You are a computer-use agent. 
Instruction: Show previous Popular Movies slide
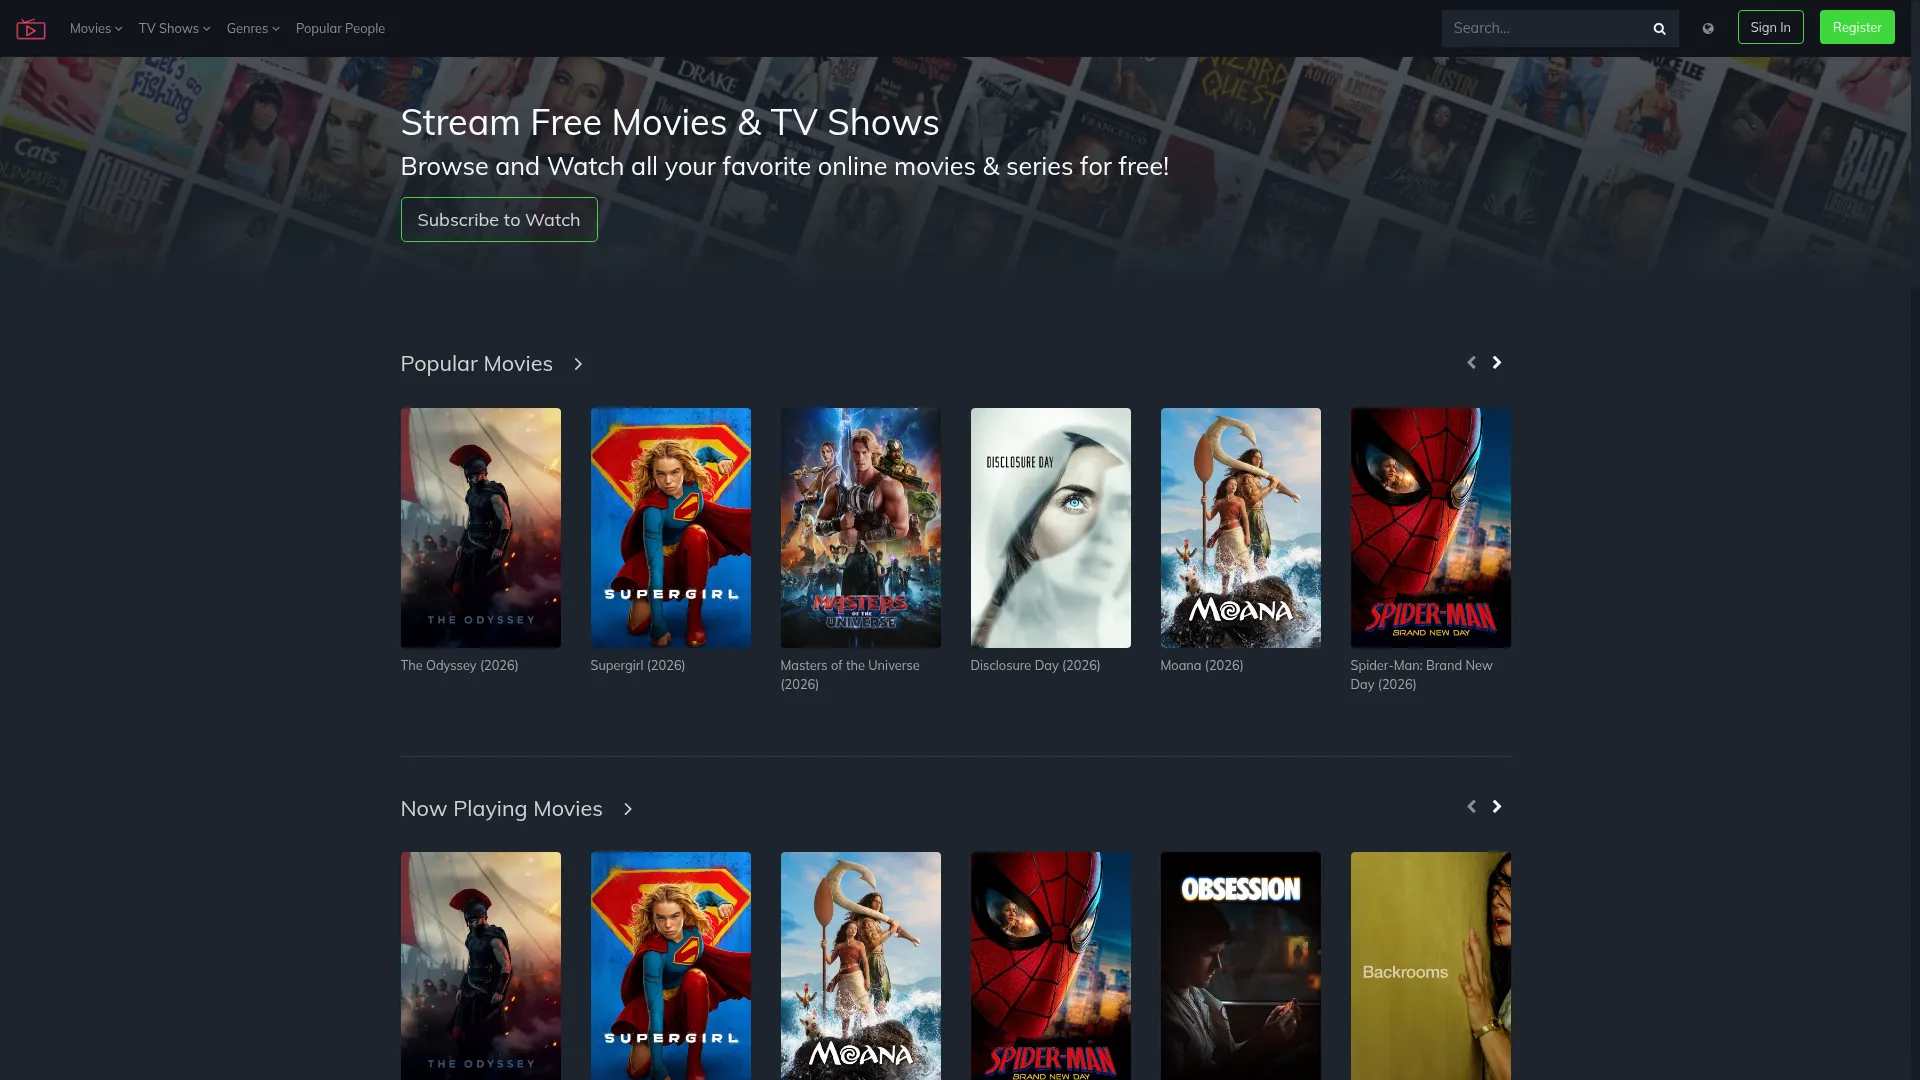pyautogui.click(x=1471, y=362)
